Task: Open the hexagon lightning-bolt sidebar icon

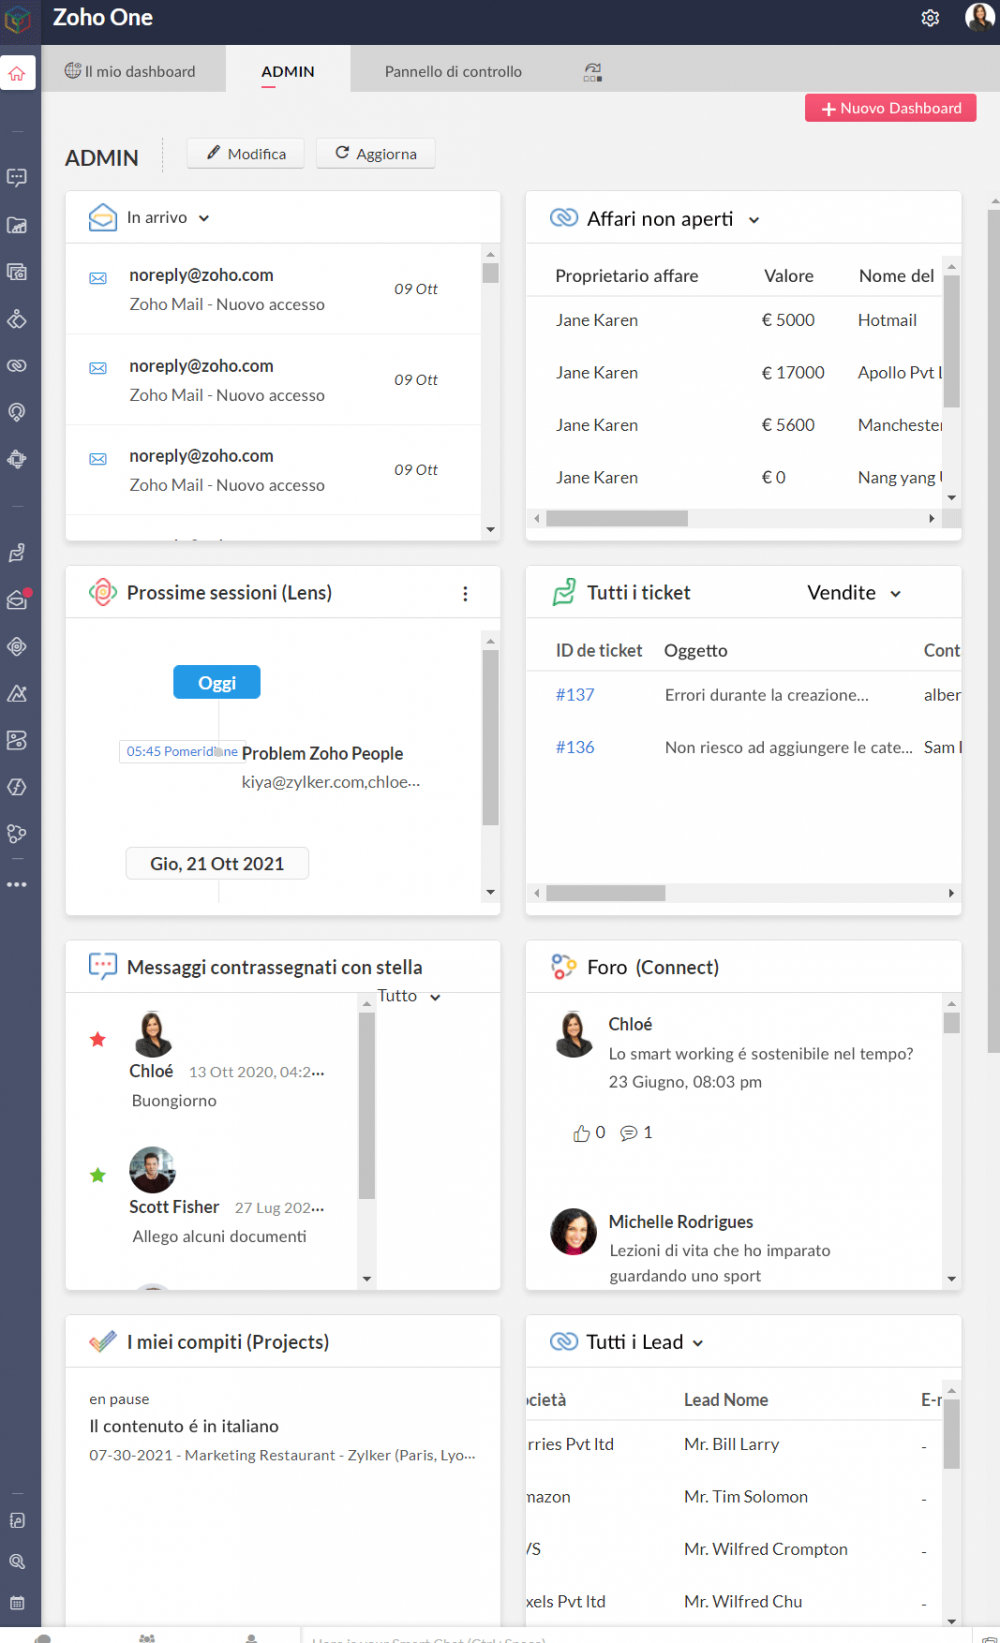Action: pos(17,787)
